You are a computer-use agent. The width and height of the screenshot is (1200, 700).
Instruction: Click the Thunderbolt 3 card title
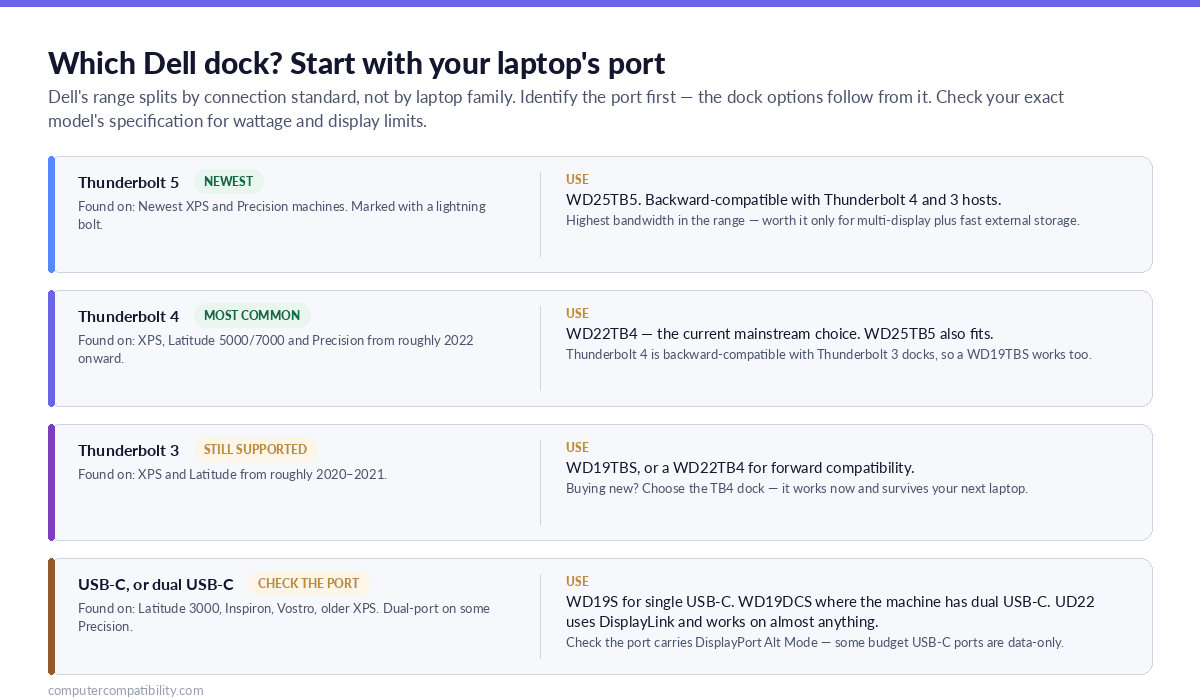[x=128, y=450]
